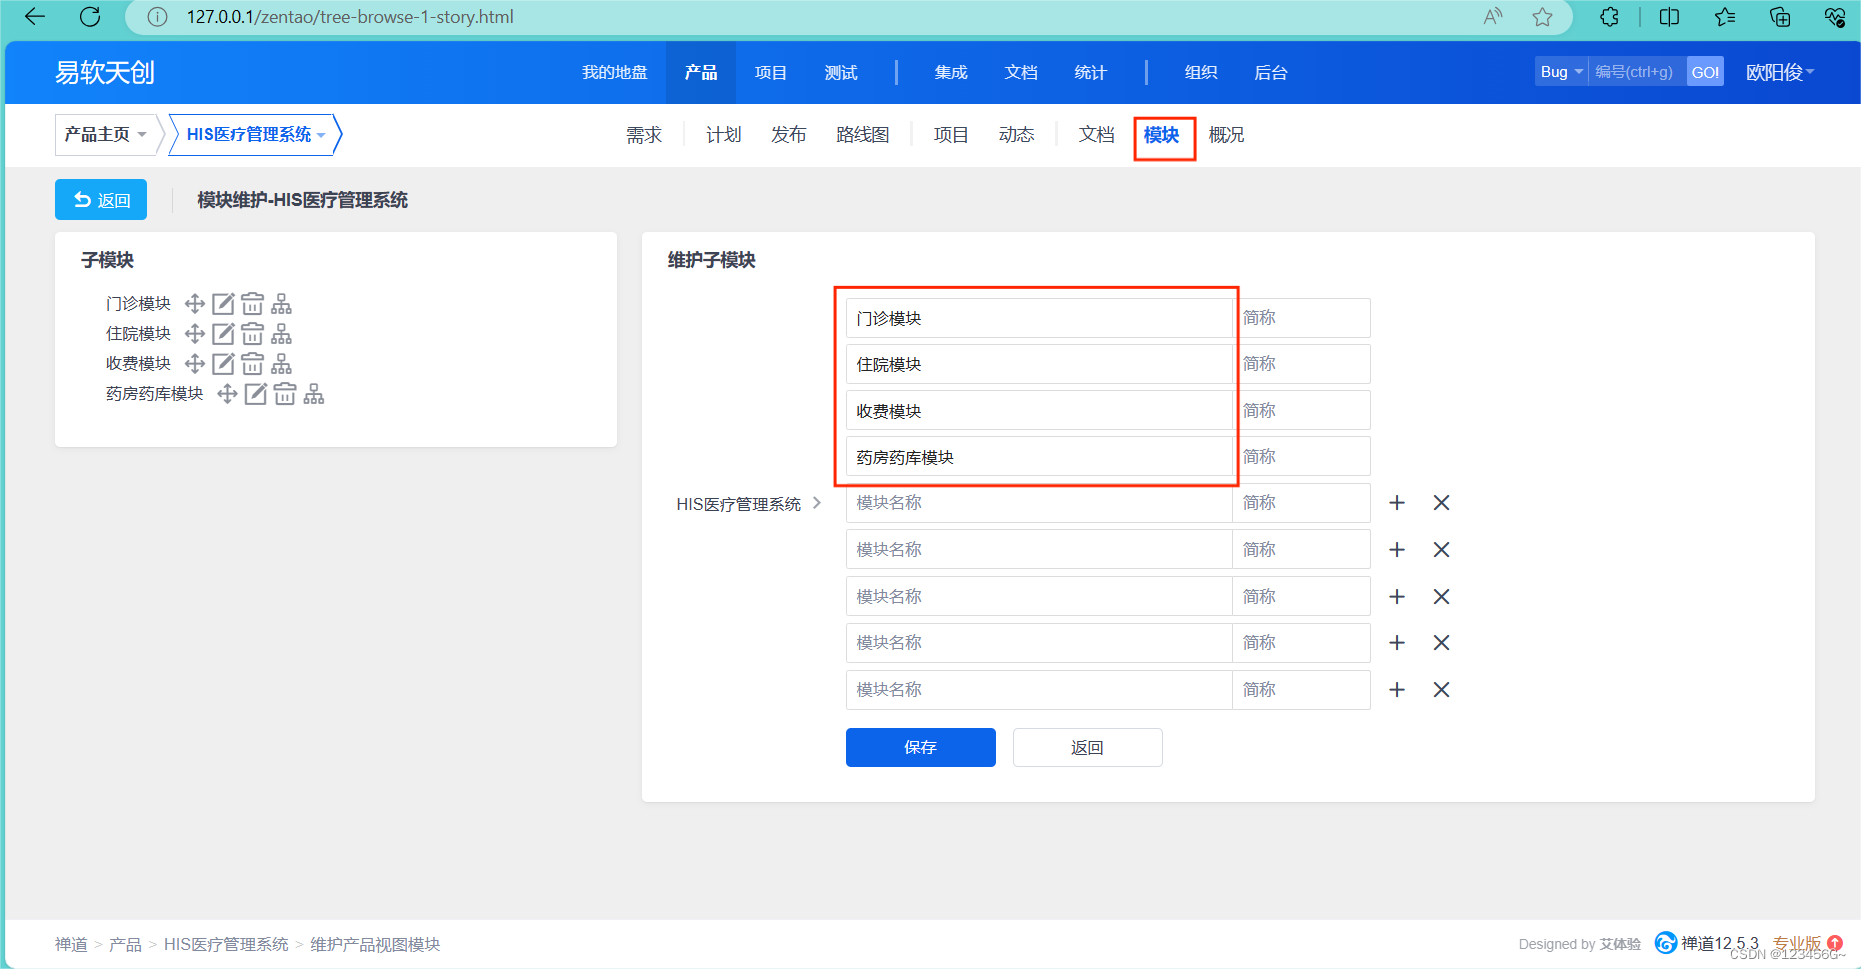Open submodule tree icon for 住院模块
The height and width of the screenshot is (969, 1861).
tap(282, 334)
